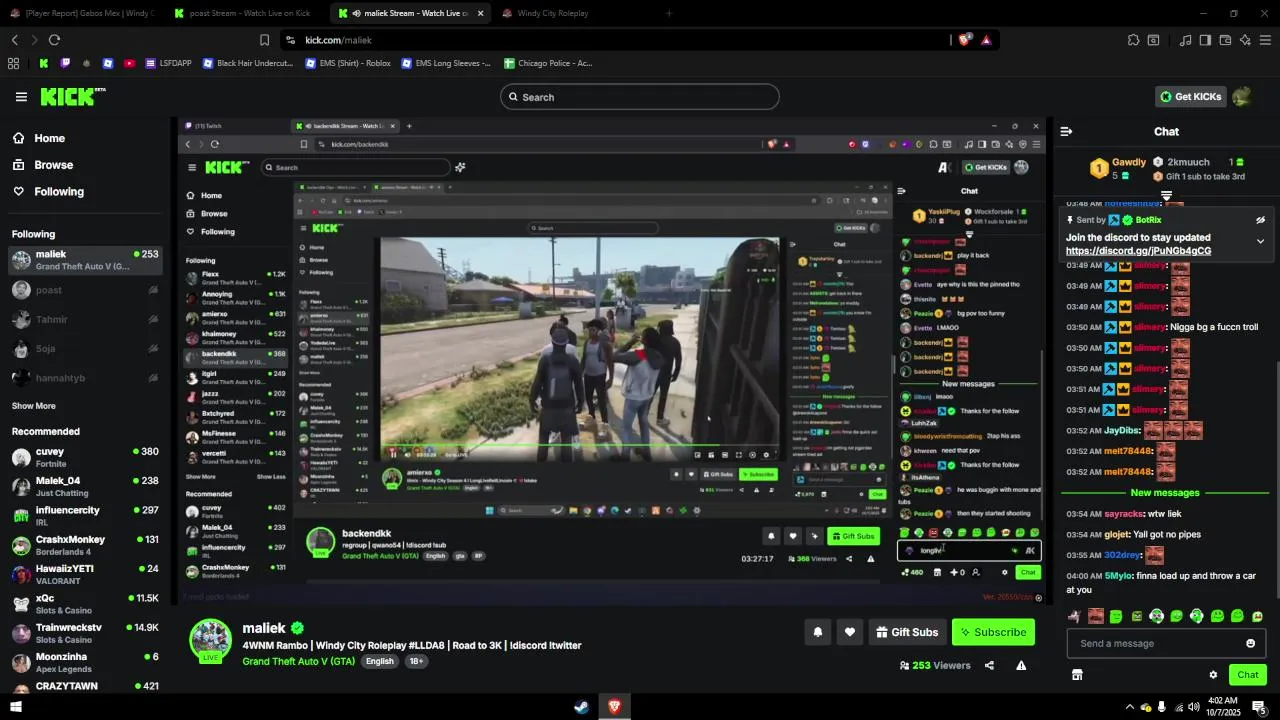The image size is (1280, 720).
Task: Follow maliek with the heart button
Action: [x=850, y=632]
